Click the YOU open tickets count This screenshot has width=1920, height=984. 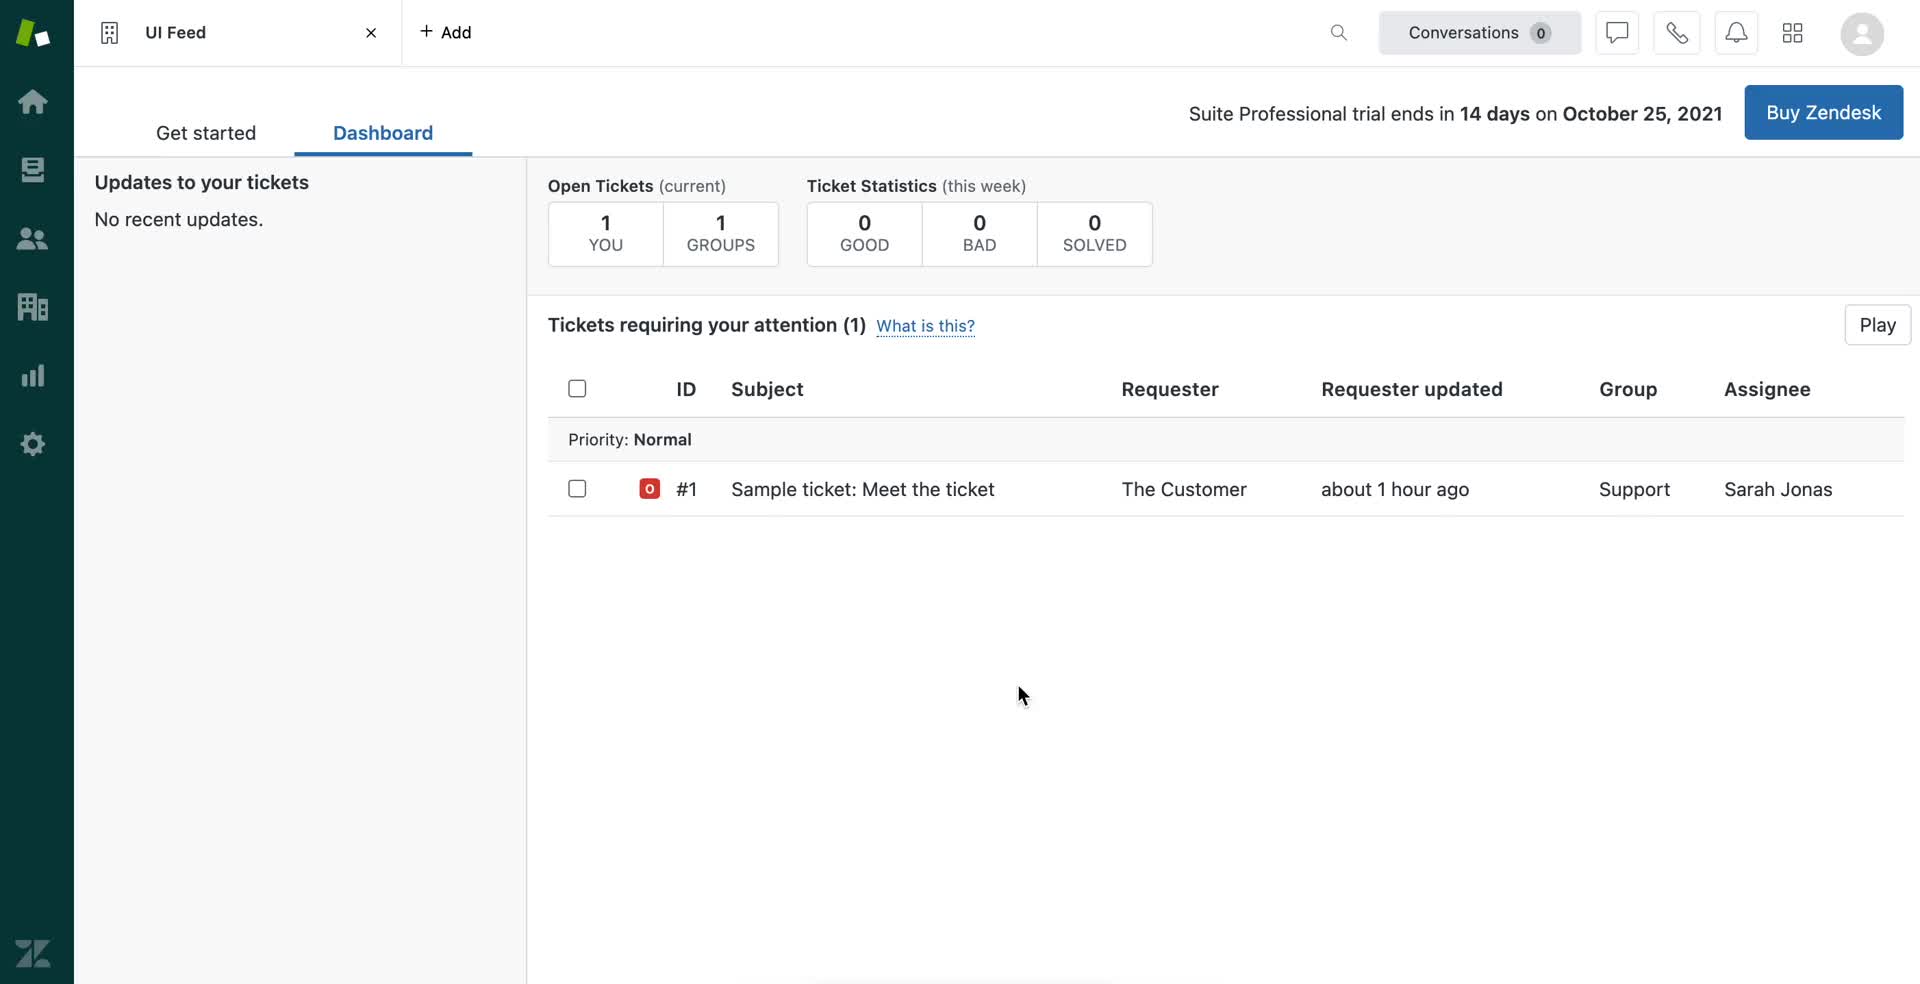[x=606, y=234]
